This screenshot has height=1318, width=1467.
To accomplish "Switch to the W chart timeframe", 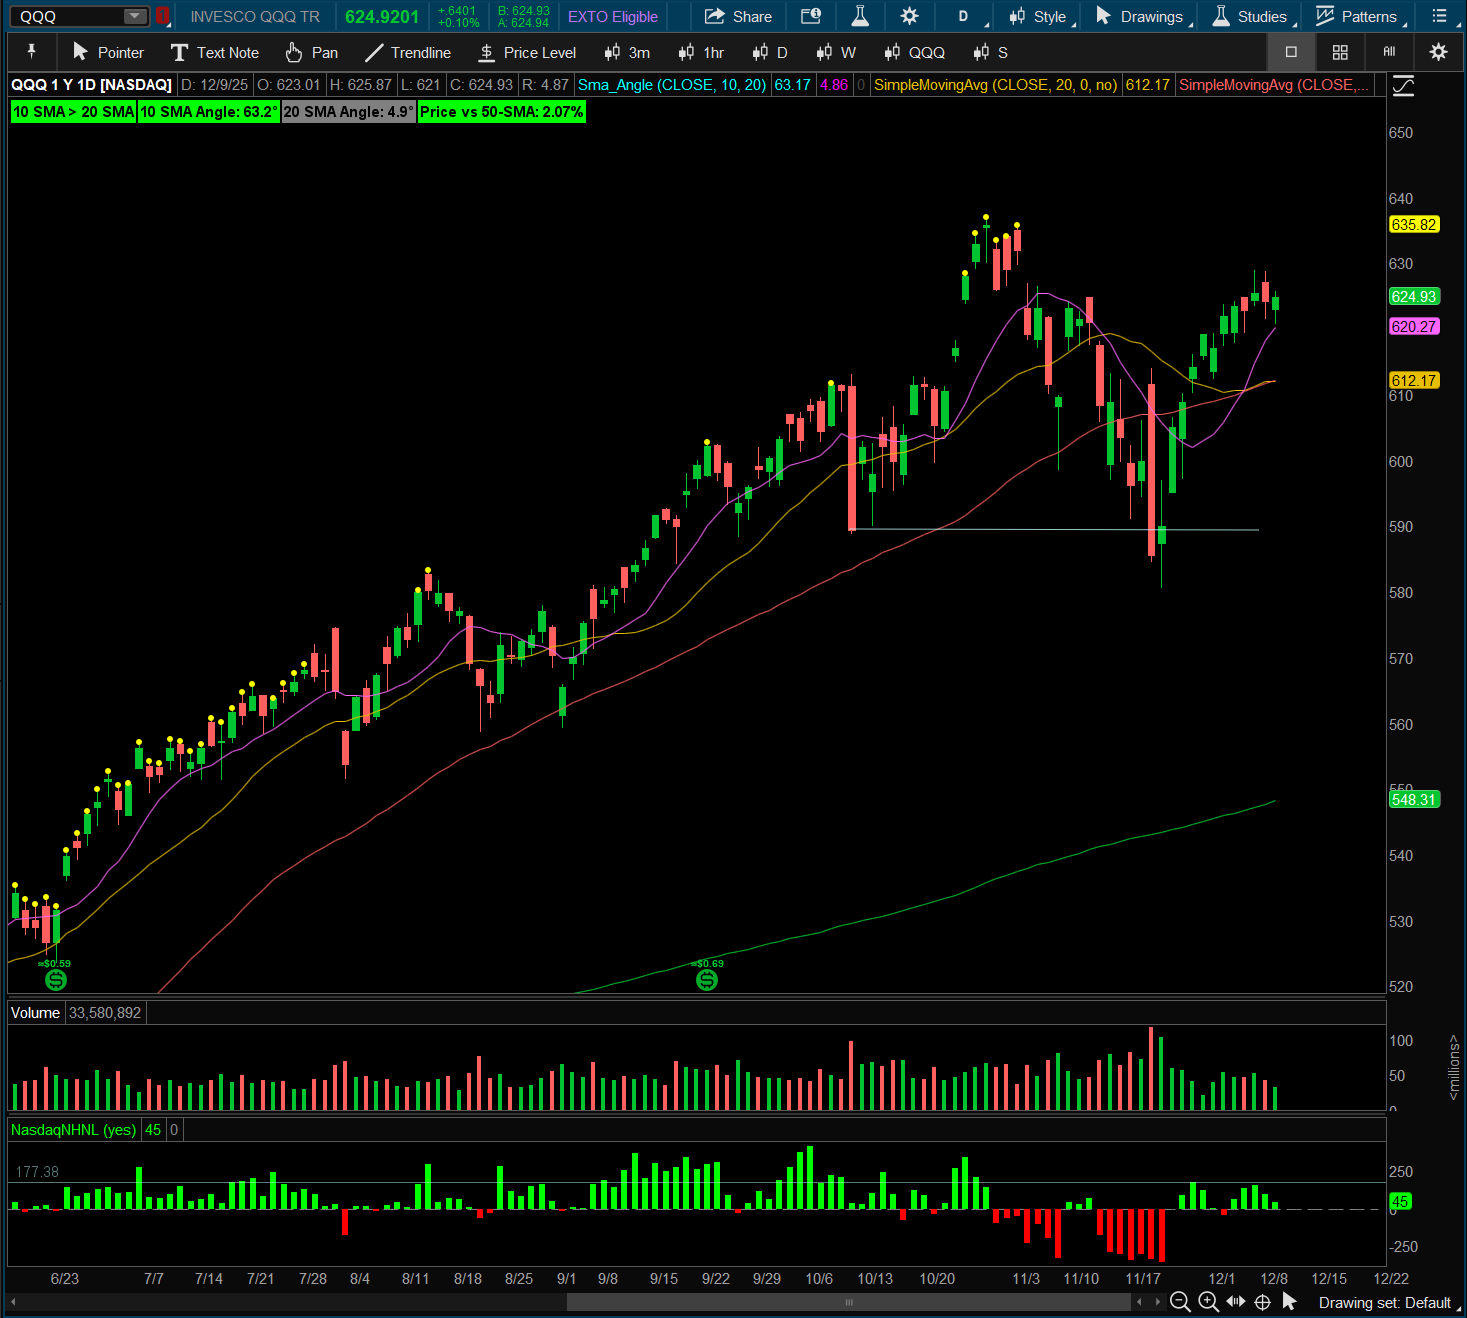I will pos(836,52).
